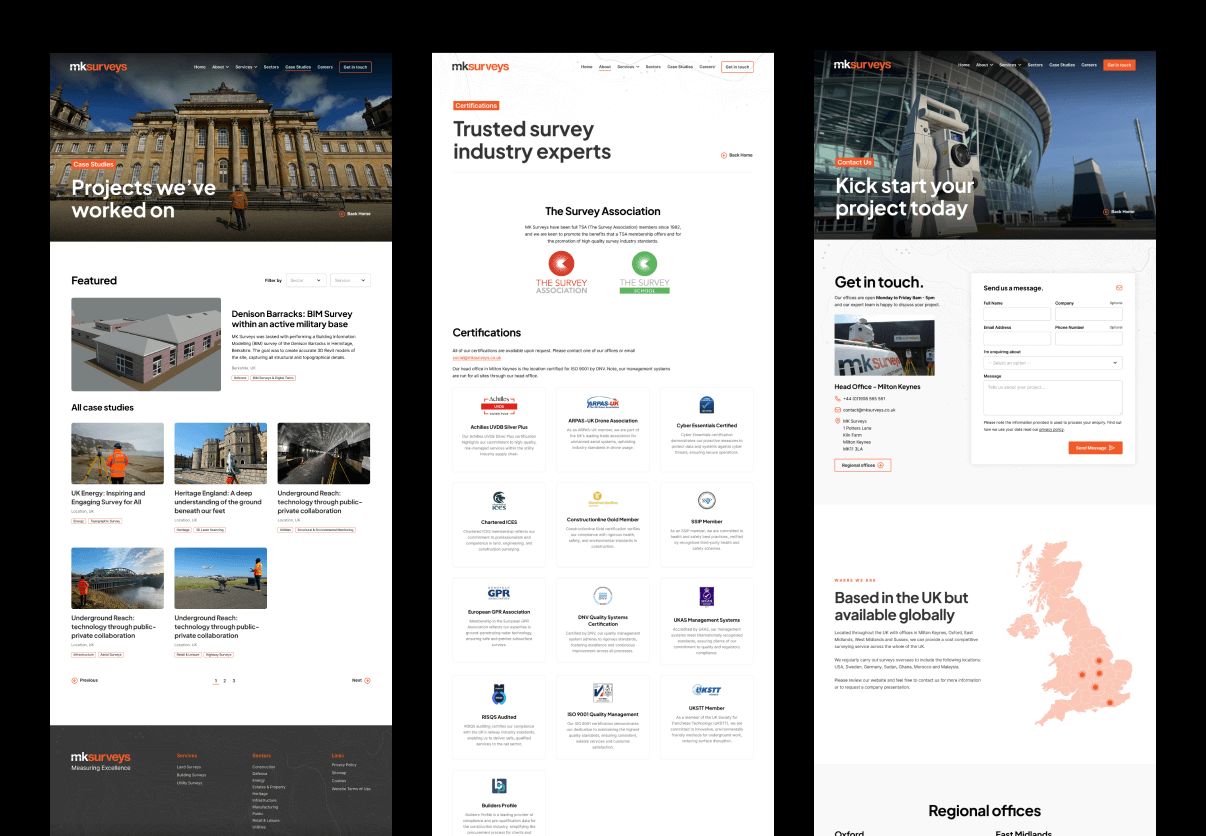Open the Sector filter dropdown
The width and height of the screenshot is (1206, 836).
coord(306,280)
